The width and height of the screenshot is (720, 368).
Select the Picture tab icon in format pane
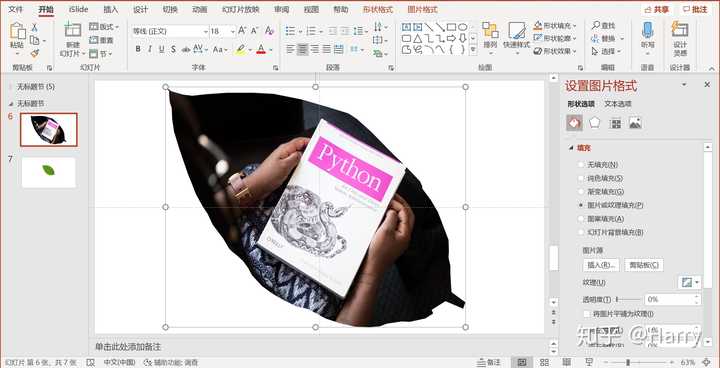(x=636, y=123)
